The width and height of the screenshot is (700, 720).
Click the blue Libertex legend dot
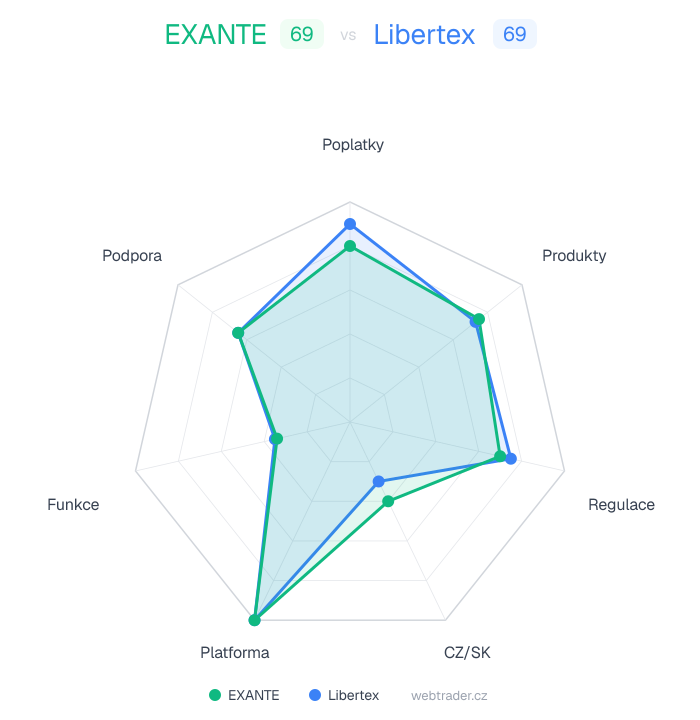(x=315, y=695)
